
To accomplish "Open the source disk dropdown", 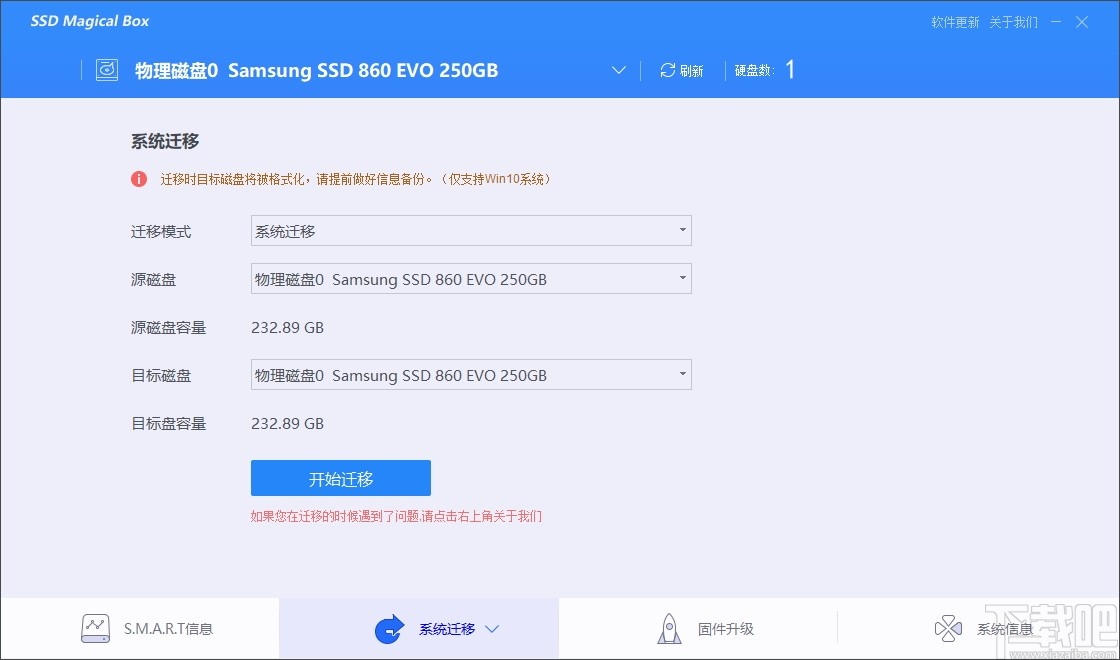I will 471,279.
